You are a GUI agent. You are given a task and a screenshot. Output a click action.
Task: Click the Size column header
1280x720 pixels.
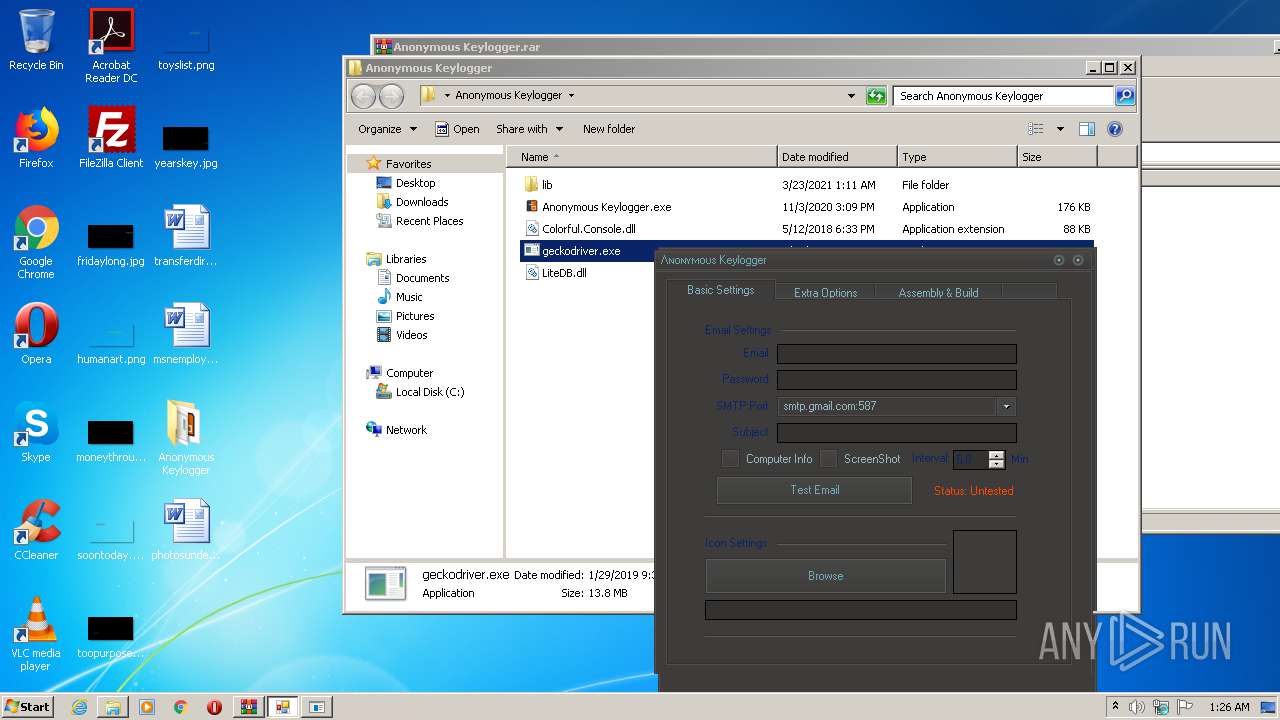(x=1057, y=157)
